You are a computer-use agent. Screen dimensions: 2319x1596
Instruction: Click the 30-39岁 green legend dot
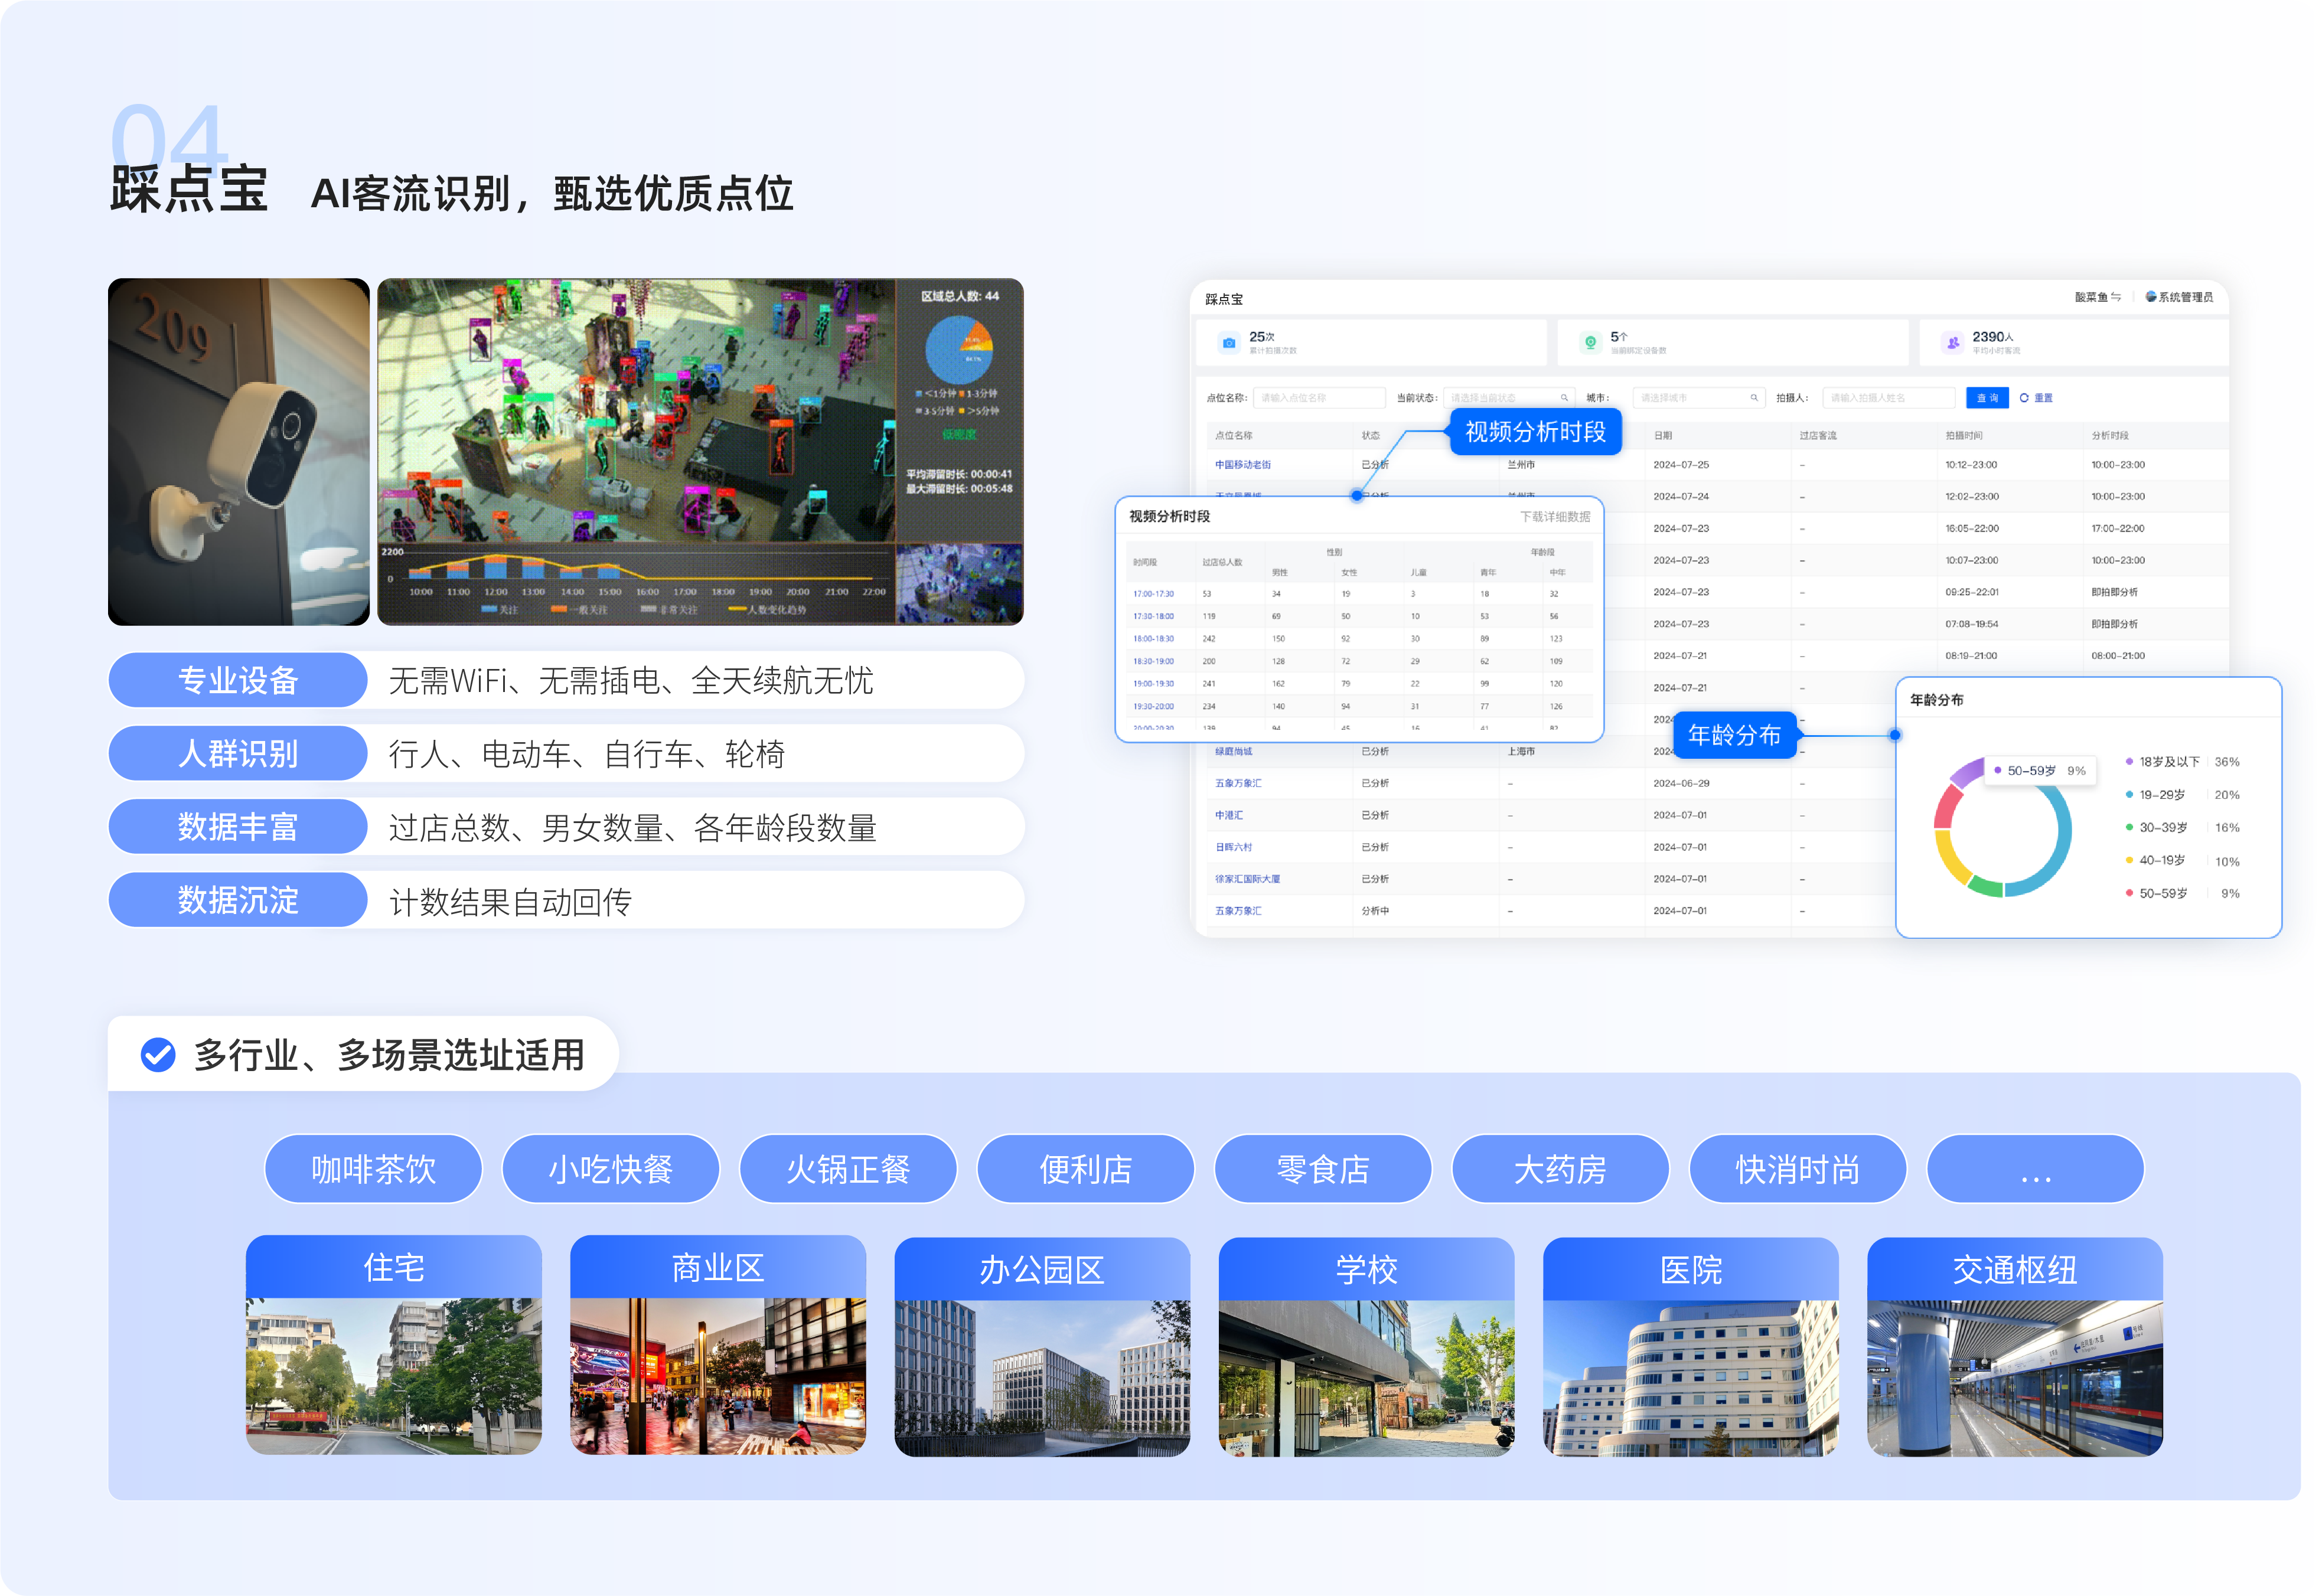tap(2129, 828)
